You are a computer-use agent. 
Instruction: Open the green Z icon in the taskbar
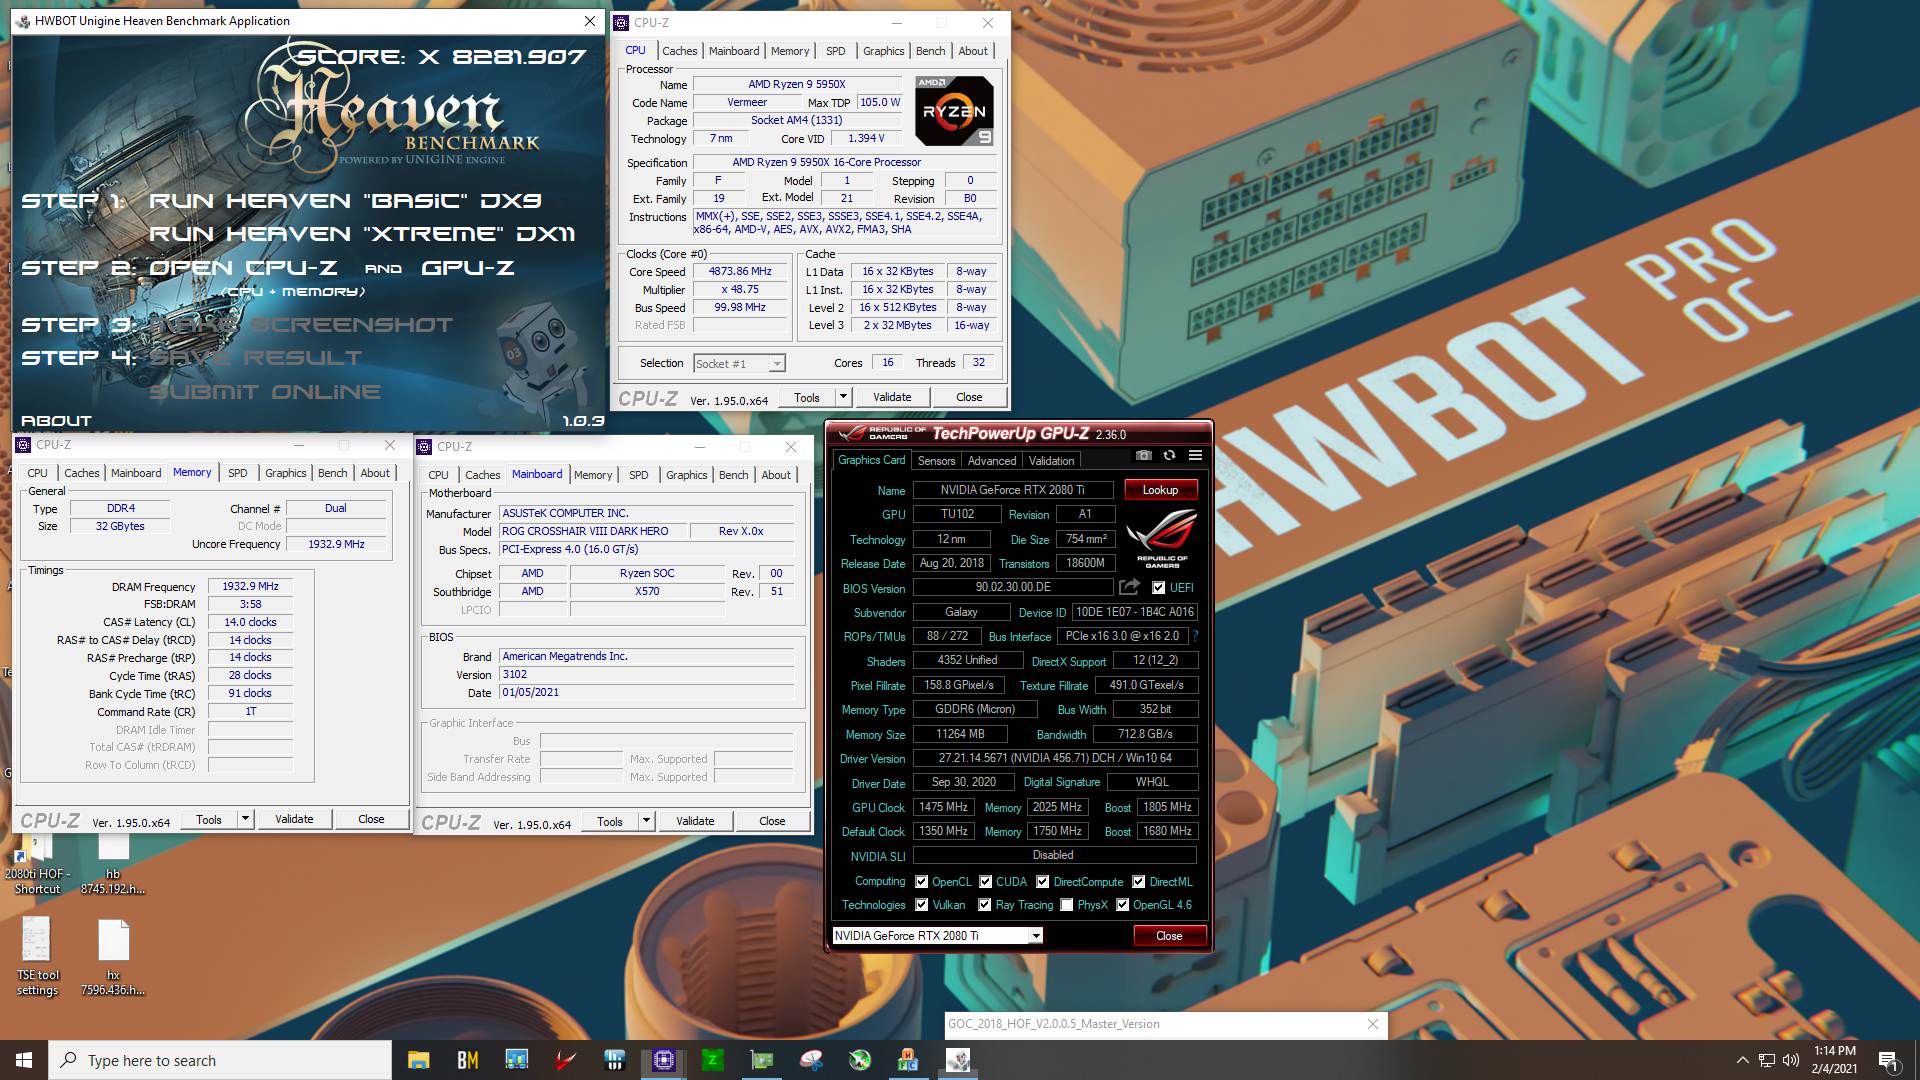point(713,1060)
